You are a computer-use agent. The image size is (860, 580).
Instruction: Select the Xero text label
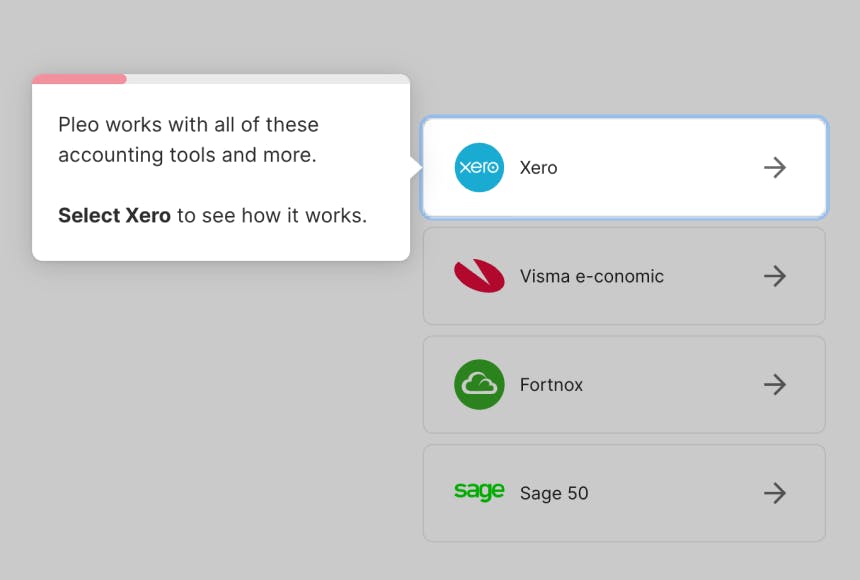click(538, 168)
